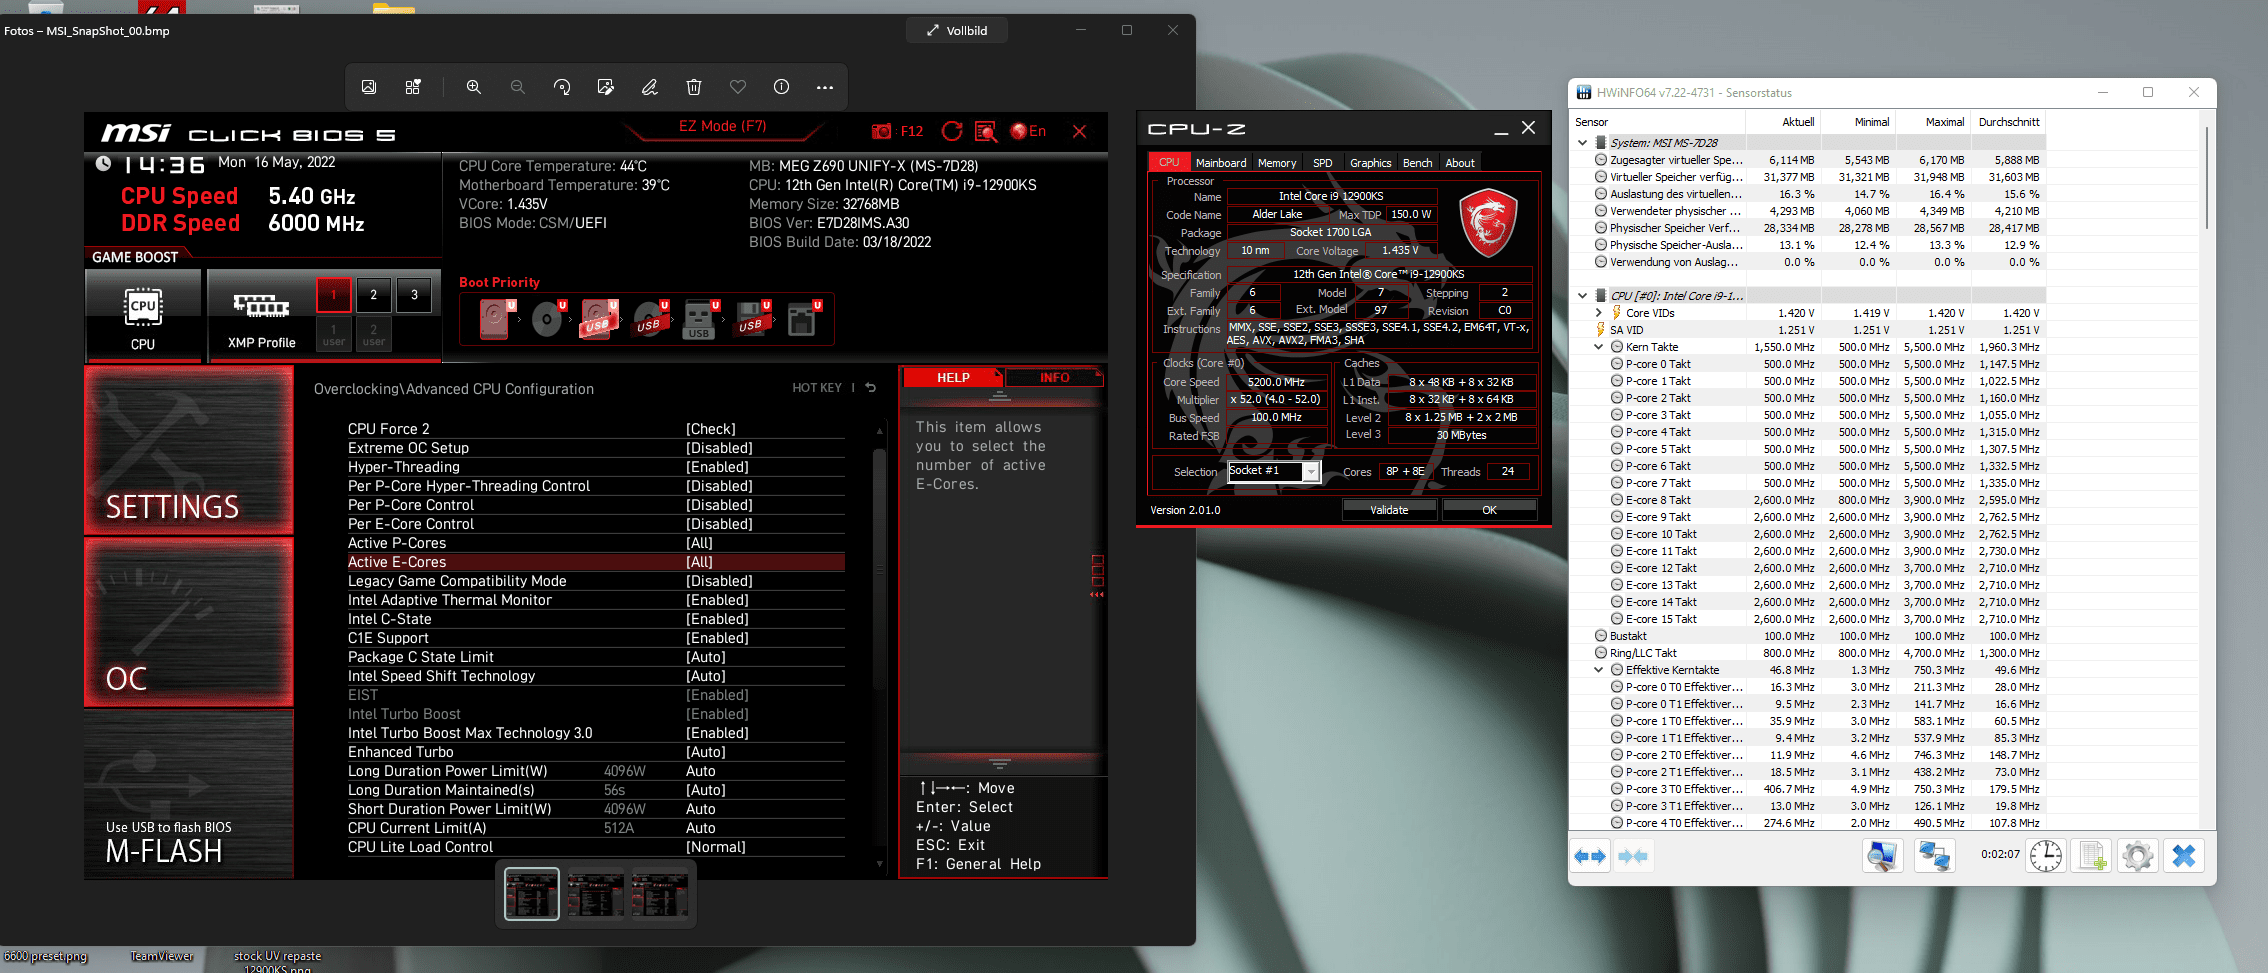Select XMP profile 3

[x=414, y=295]
